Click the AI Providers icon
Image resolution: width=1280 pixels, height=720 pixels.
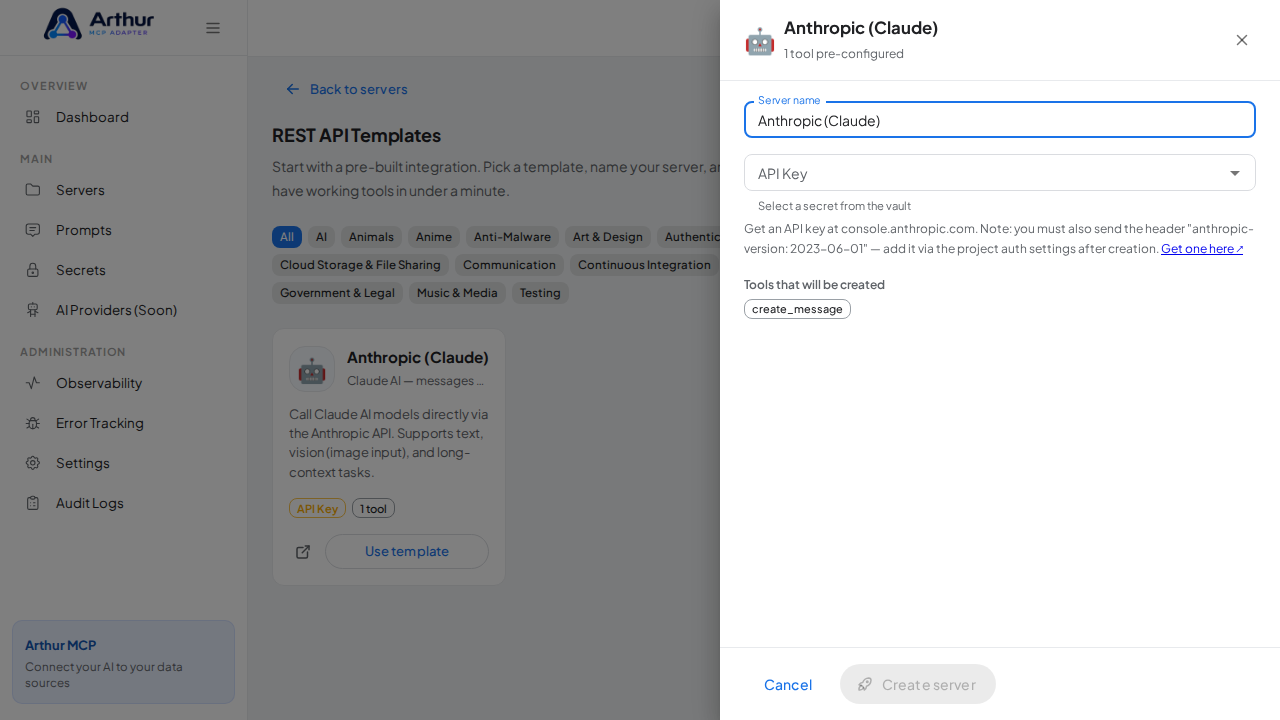pyautogui.click(x=33, y=310)
